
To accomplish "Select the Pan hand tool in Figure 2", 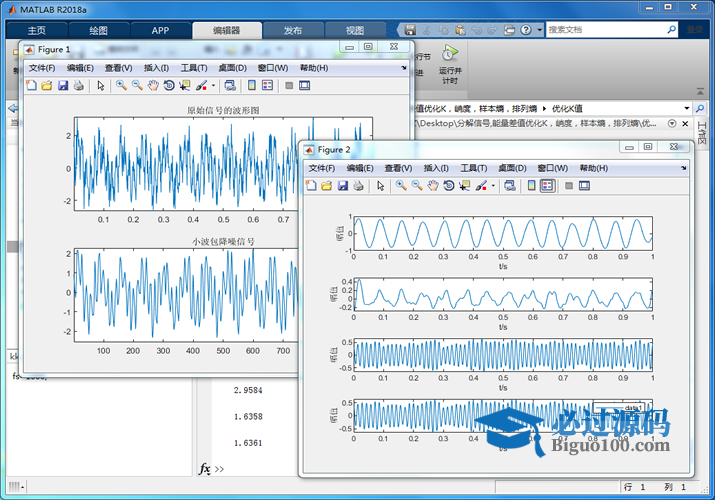I will point(433,186).
